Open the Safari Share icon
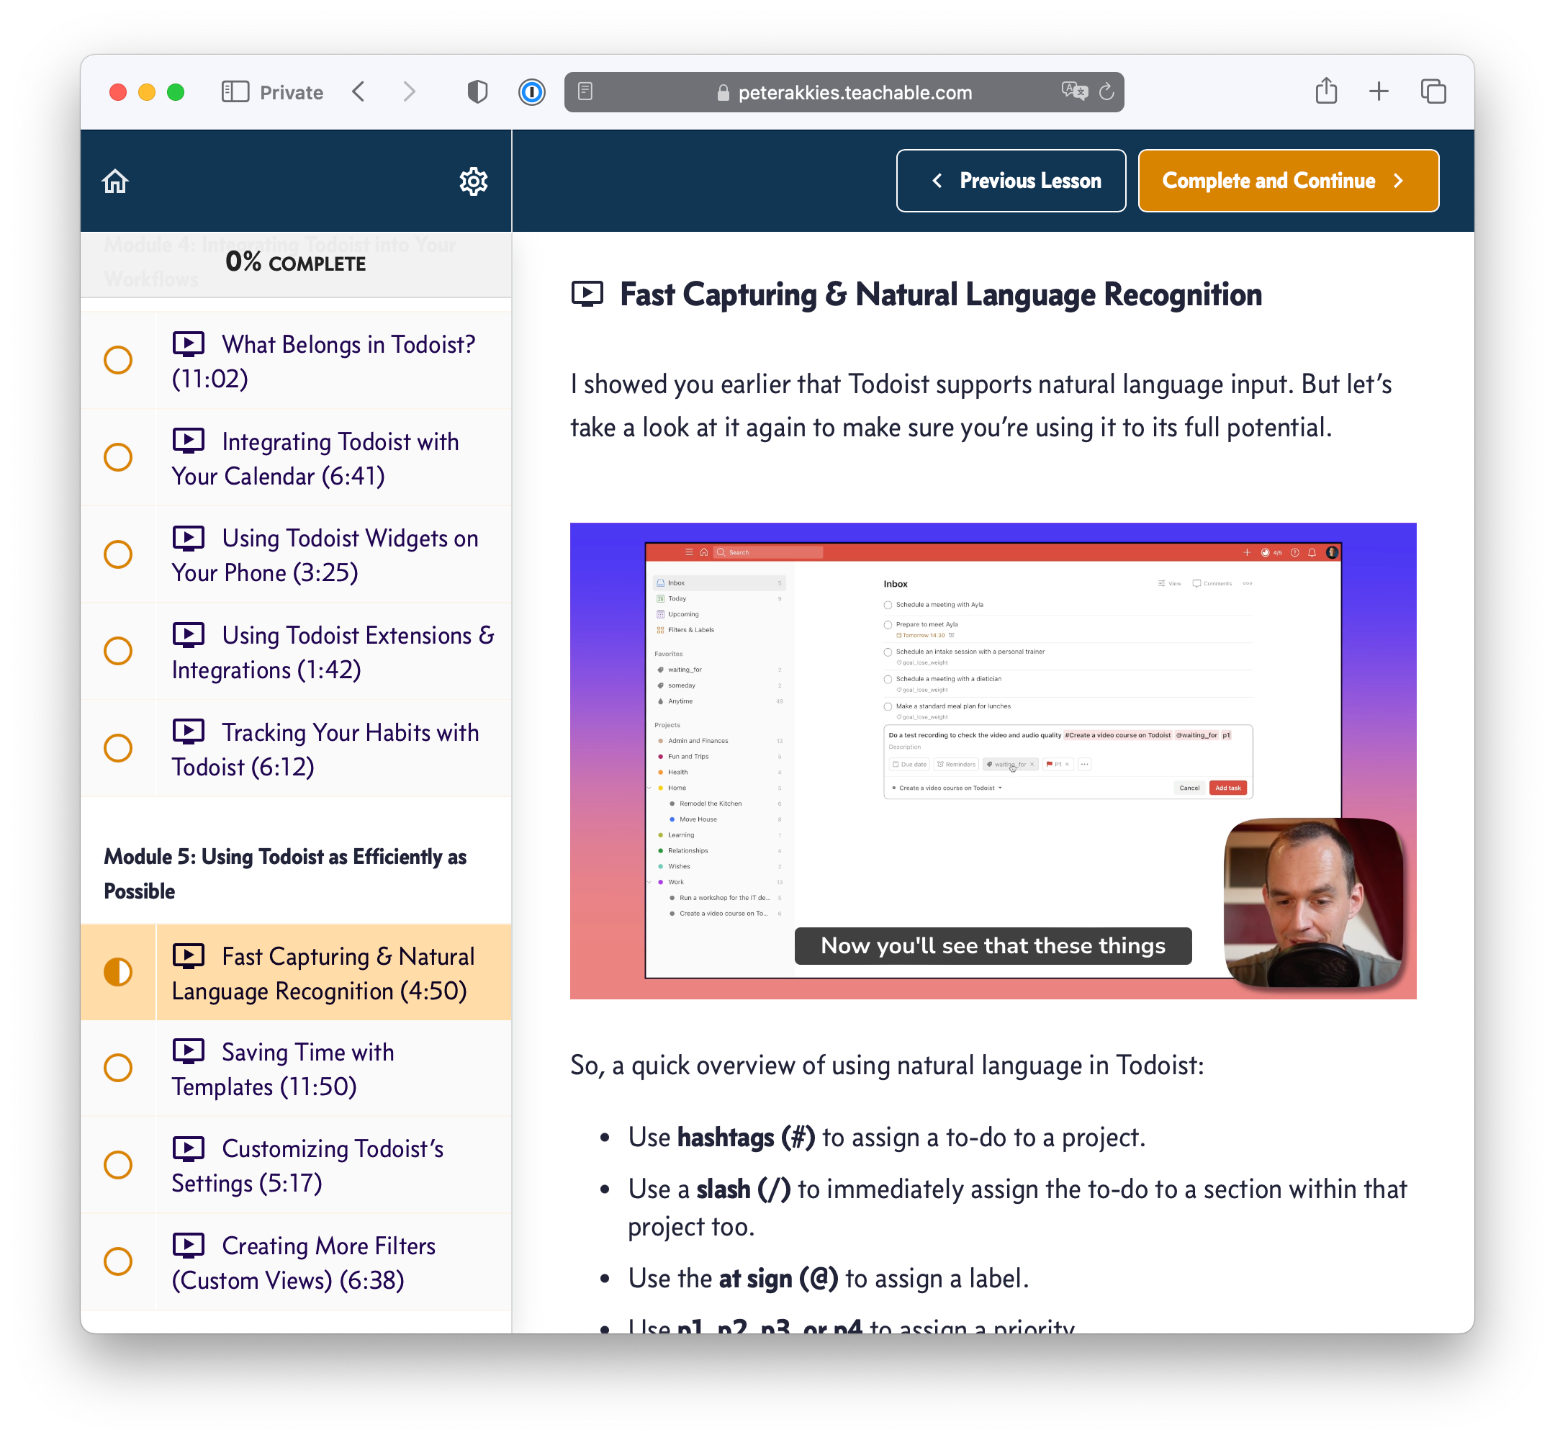Image resolution: width=1555 pixels, height=1440 pixels. tap(1327, 91)
